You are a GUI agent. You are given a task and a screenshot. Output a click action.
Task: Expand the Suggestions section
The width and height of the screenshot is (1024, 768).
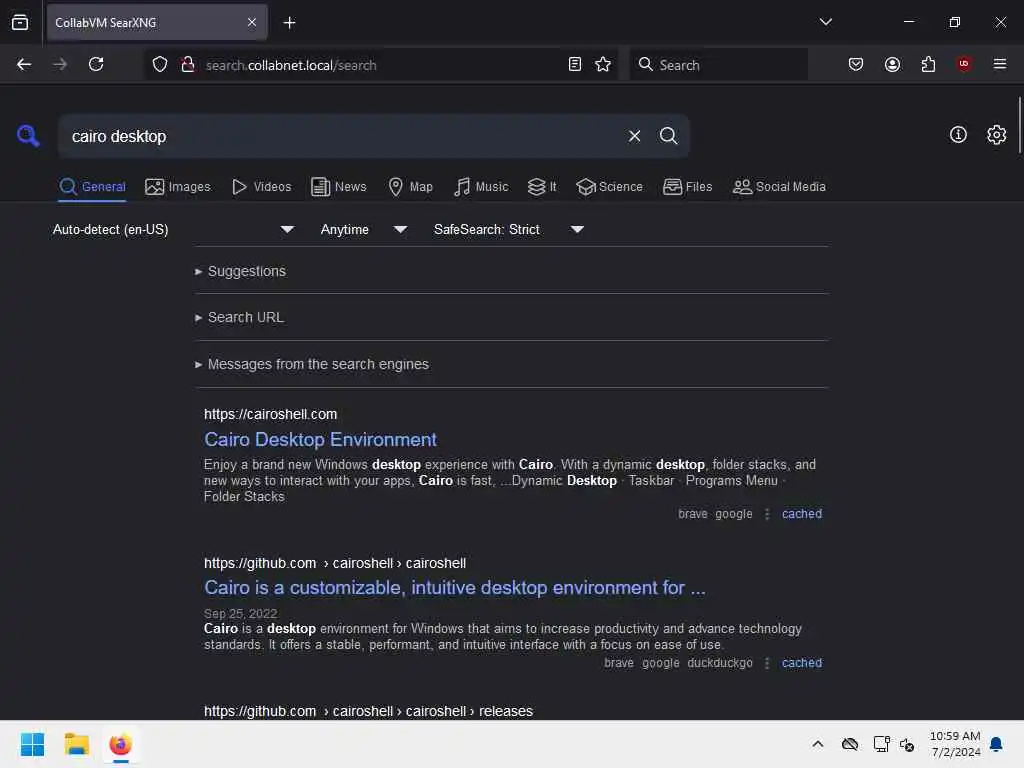click(x=240, y=271)
